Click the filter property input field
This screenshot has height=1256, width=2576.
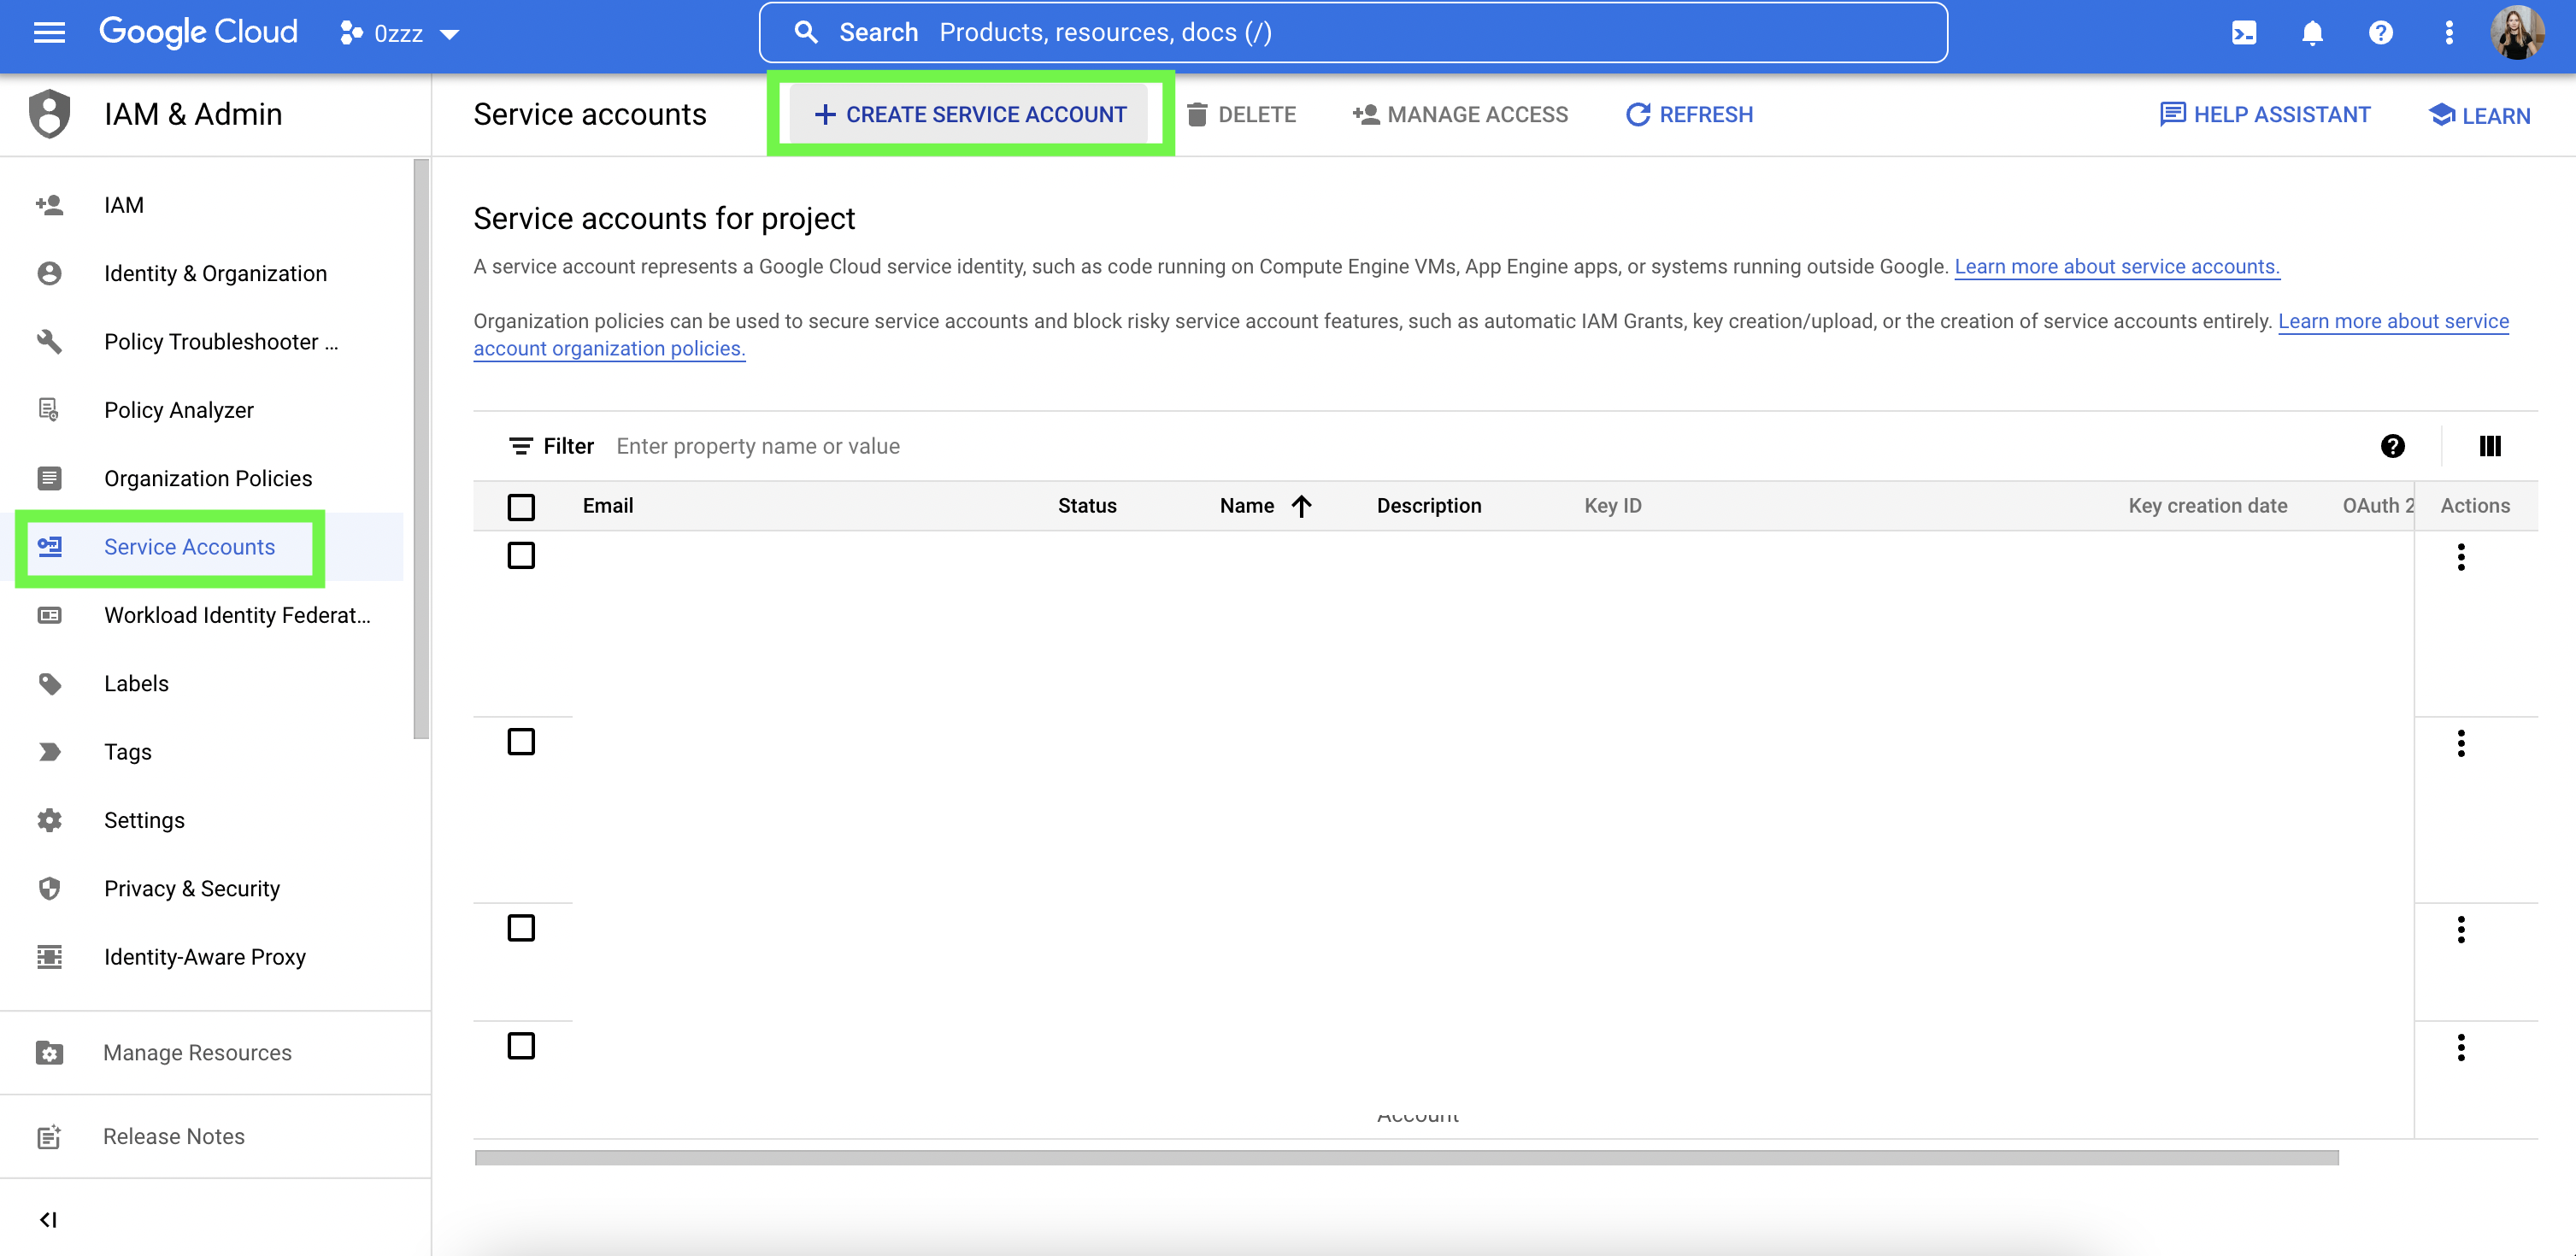[758, 446]
